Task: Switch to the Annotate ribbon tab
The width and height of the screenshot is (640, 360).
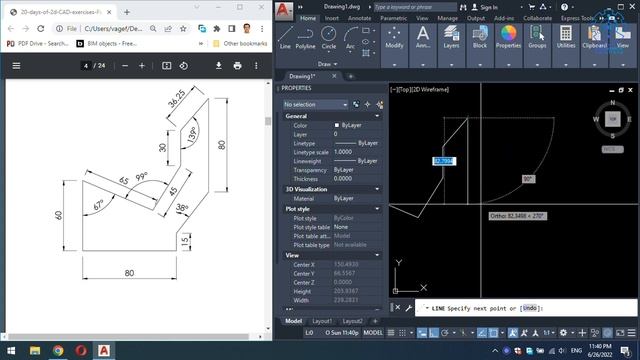Action: click(x=359, y=18)
